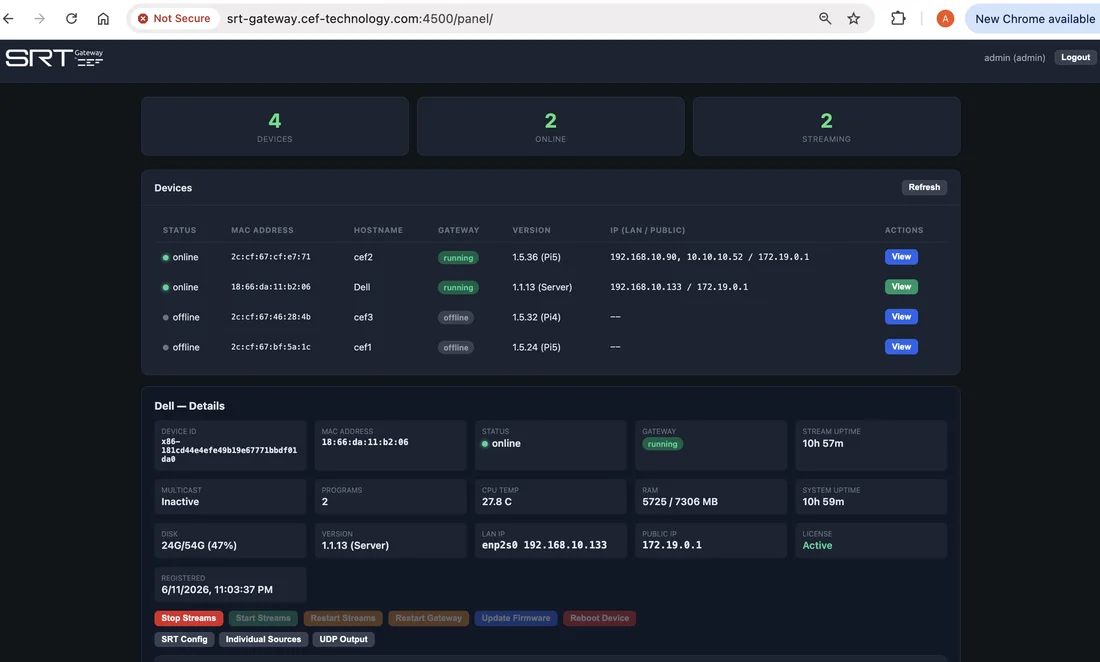
Task: Go back with the browser back arrow
Action: click(8, 19)
